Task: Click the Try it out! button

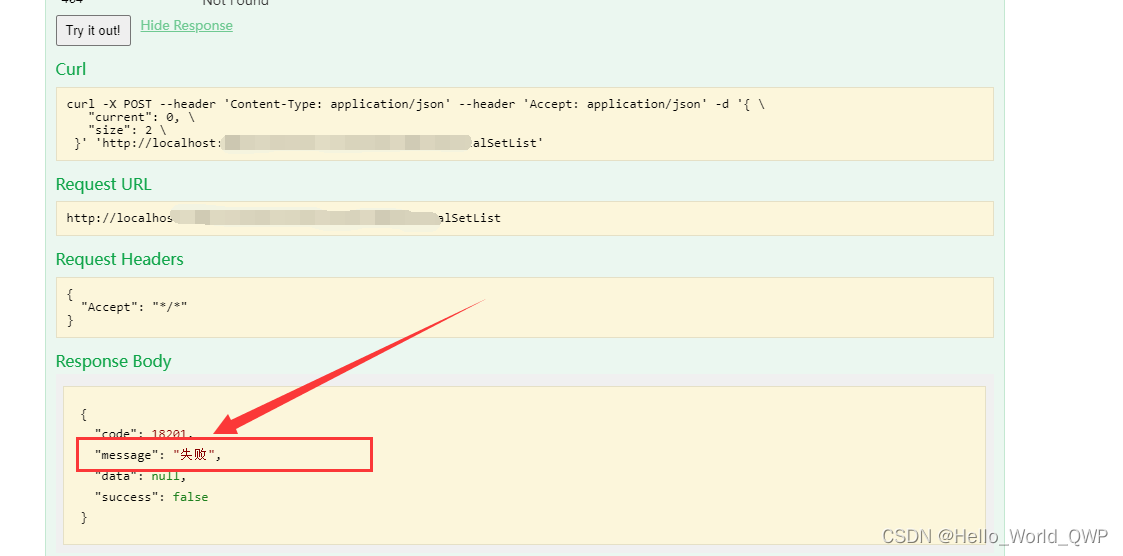Action: click(93, 30)
